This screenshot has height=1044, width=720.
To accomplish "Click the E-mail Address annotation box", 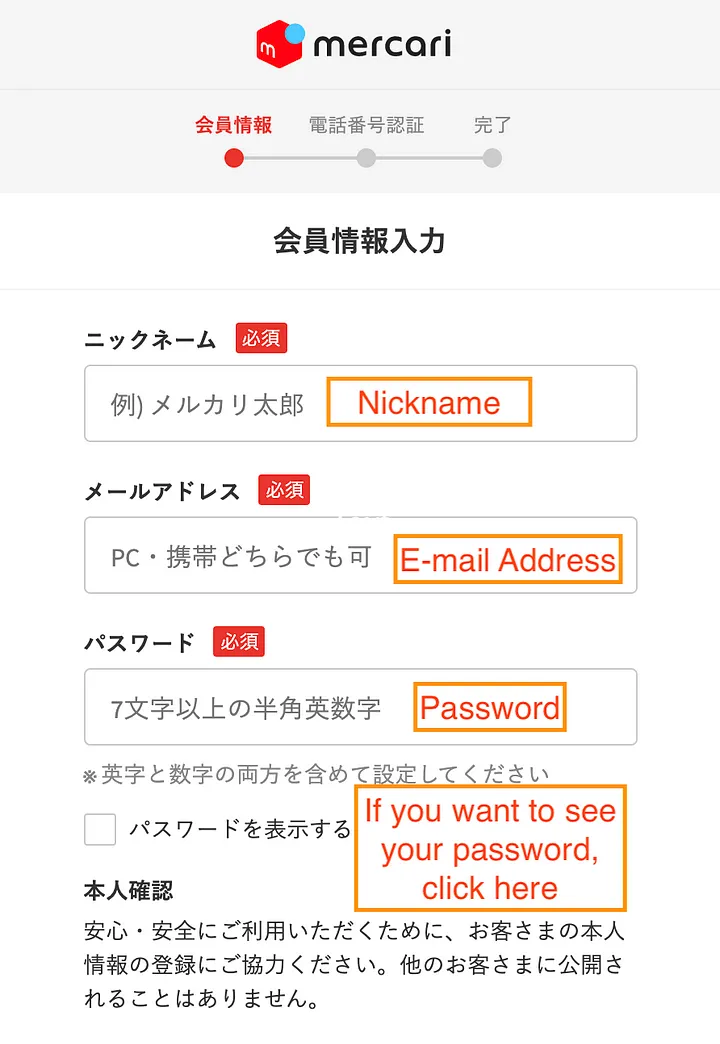I will (508, 559).
